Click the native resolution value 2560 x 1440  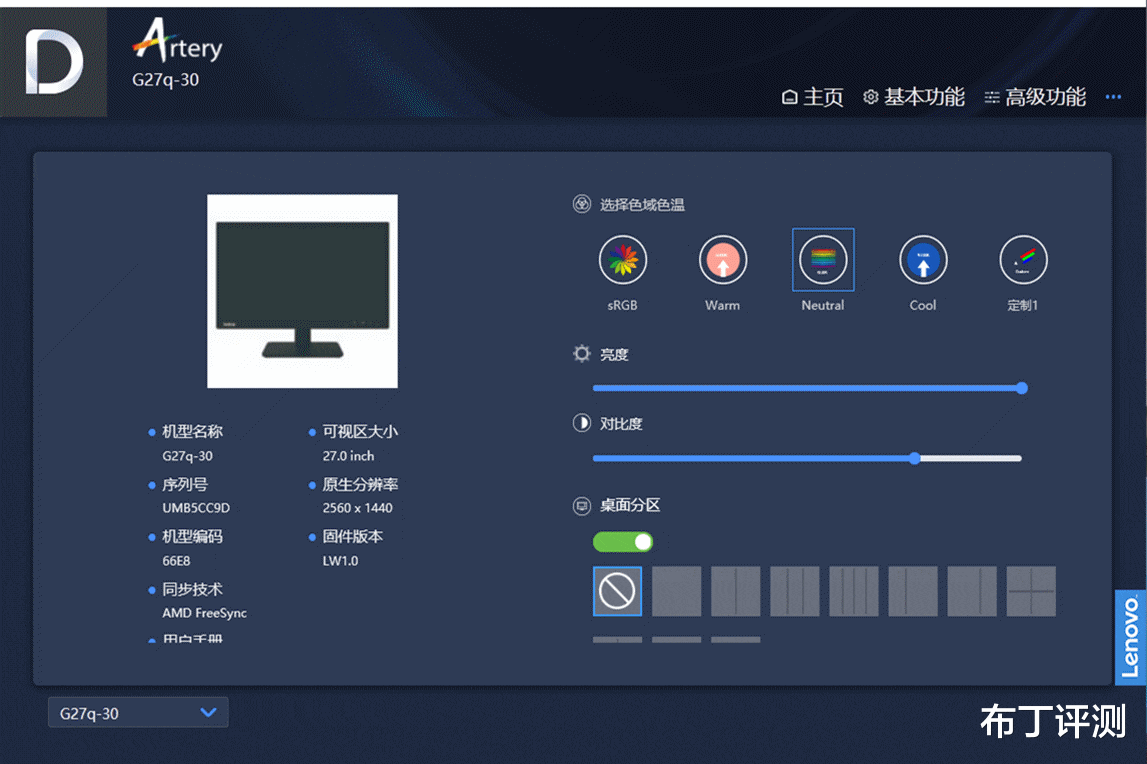(x=358, y=508)
